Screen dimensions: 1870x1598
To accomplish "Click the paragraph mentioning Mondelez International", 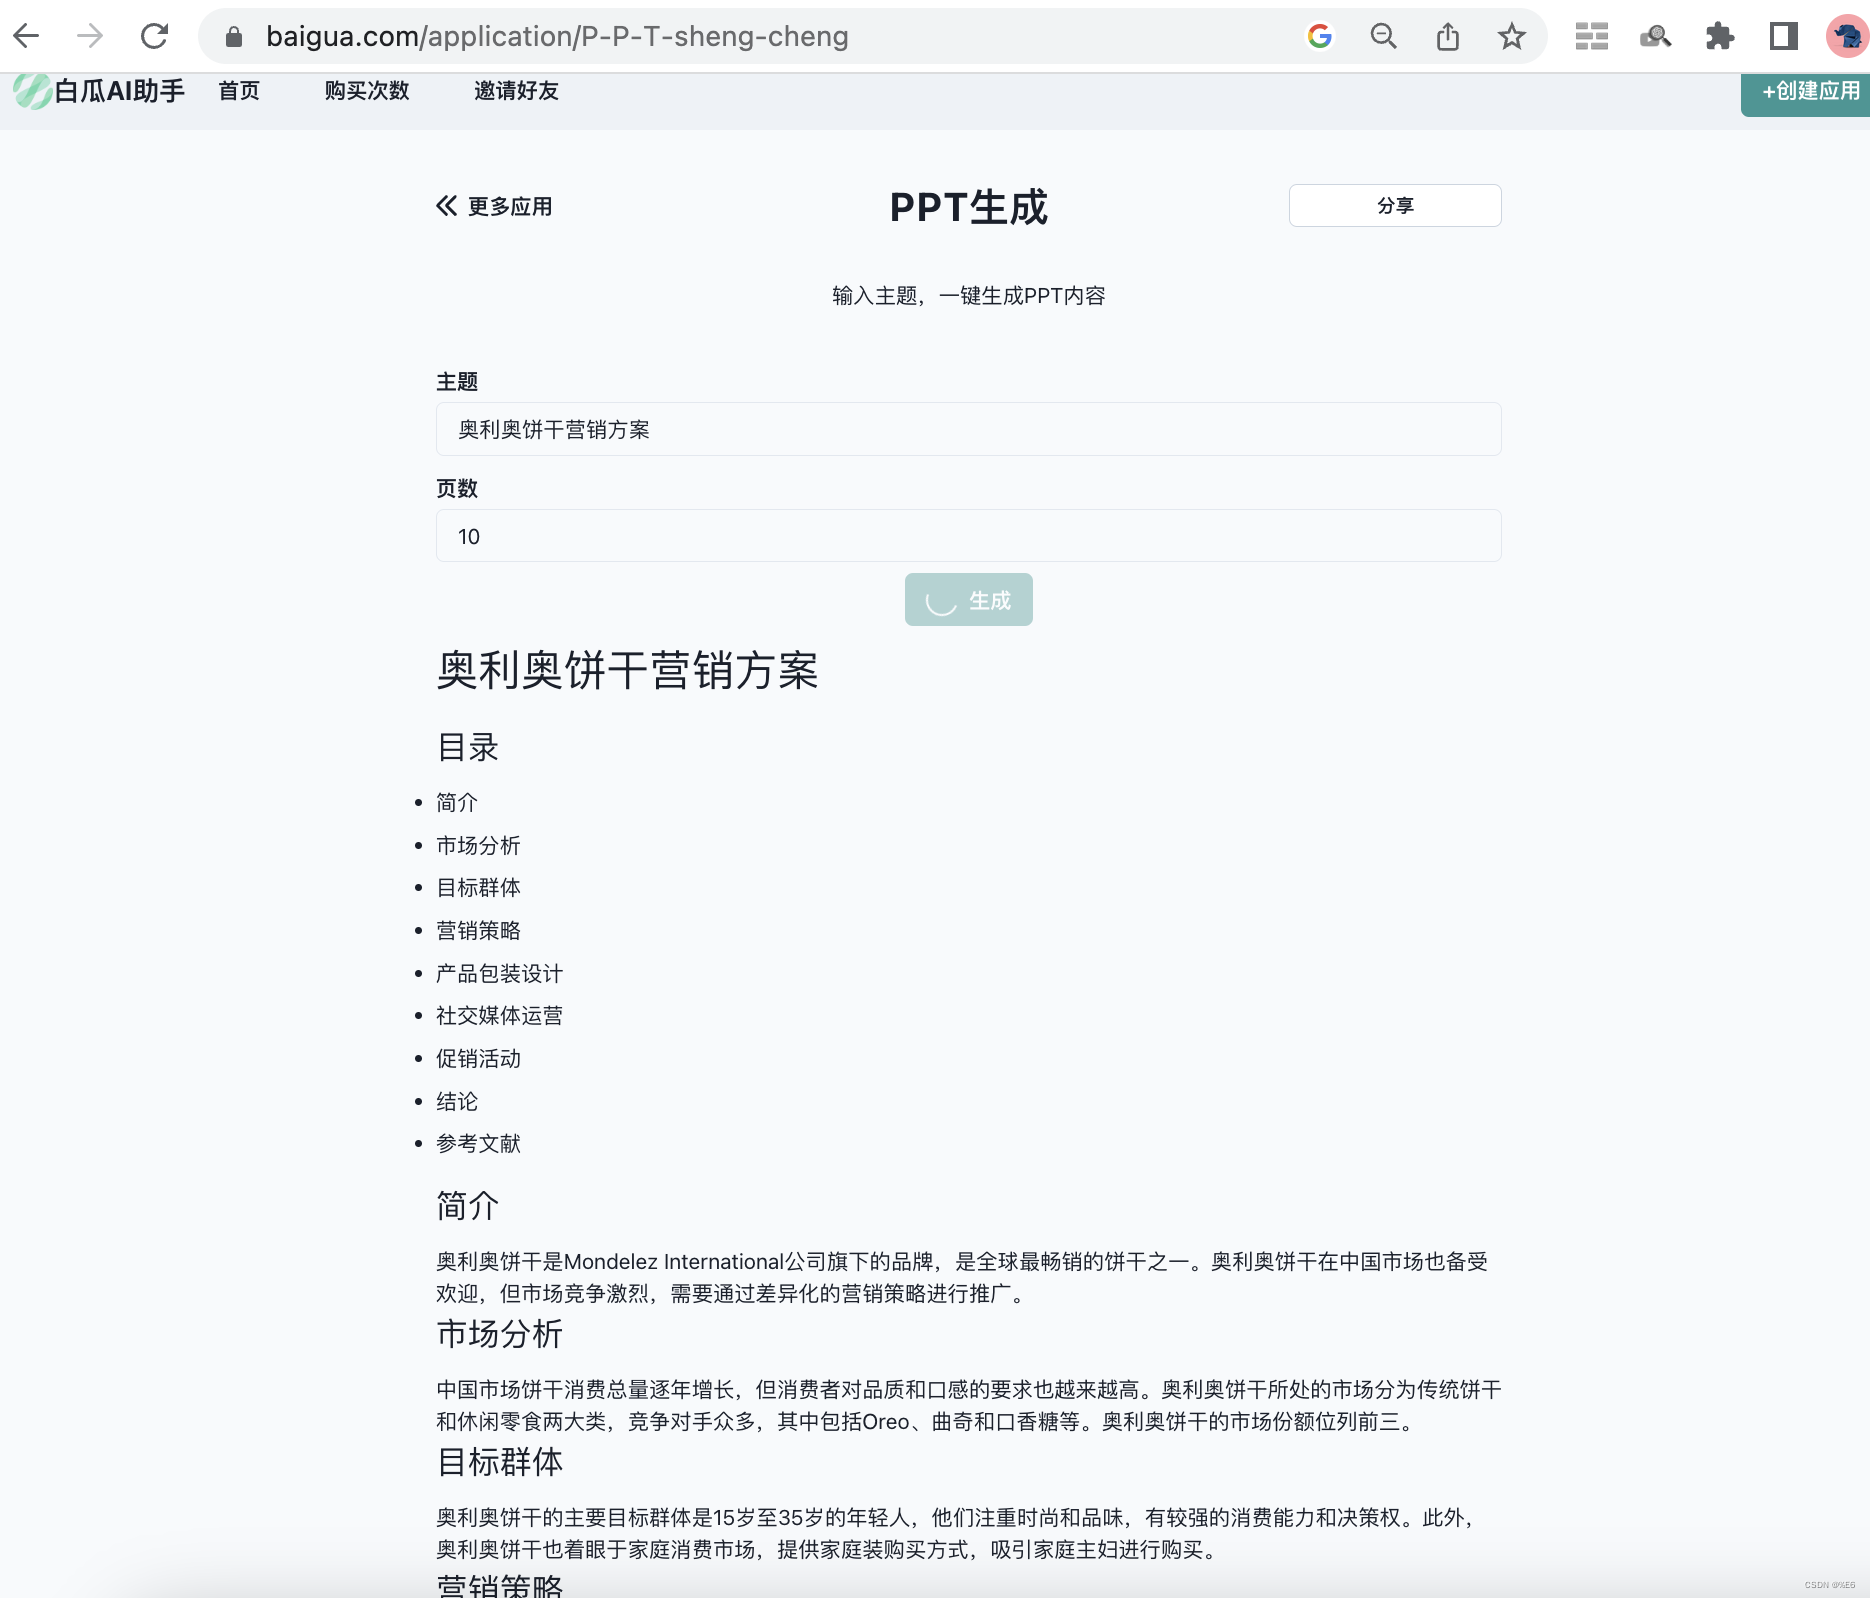I will [x=963, y=1278].
